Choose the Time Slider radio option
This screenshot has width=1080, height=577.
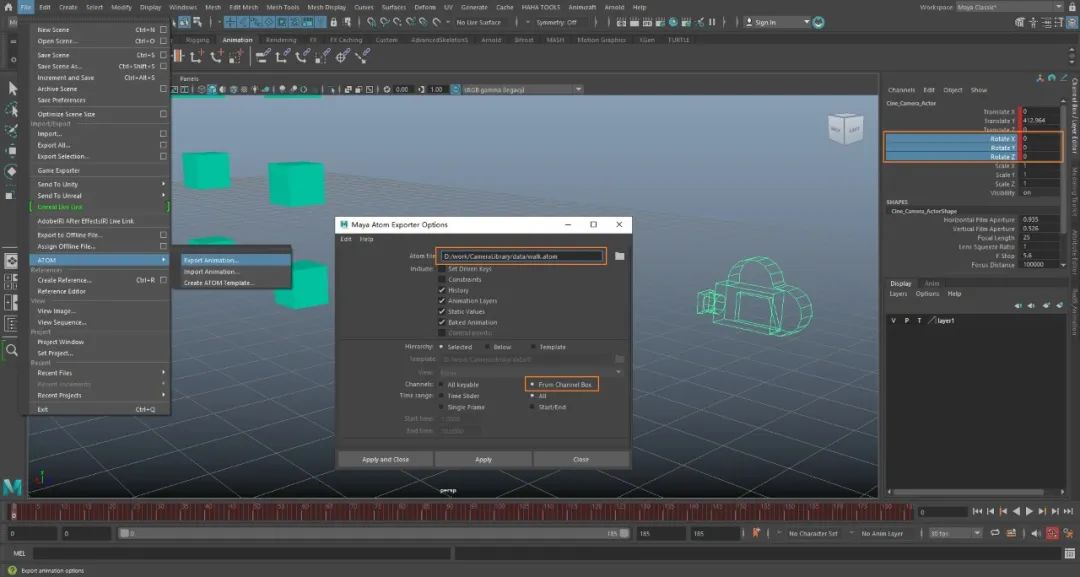442,395
